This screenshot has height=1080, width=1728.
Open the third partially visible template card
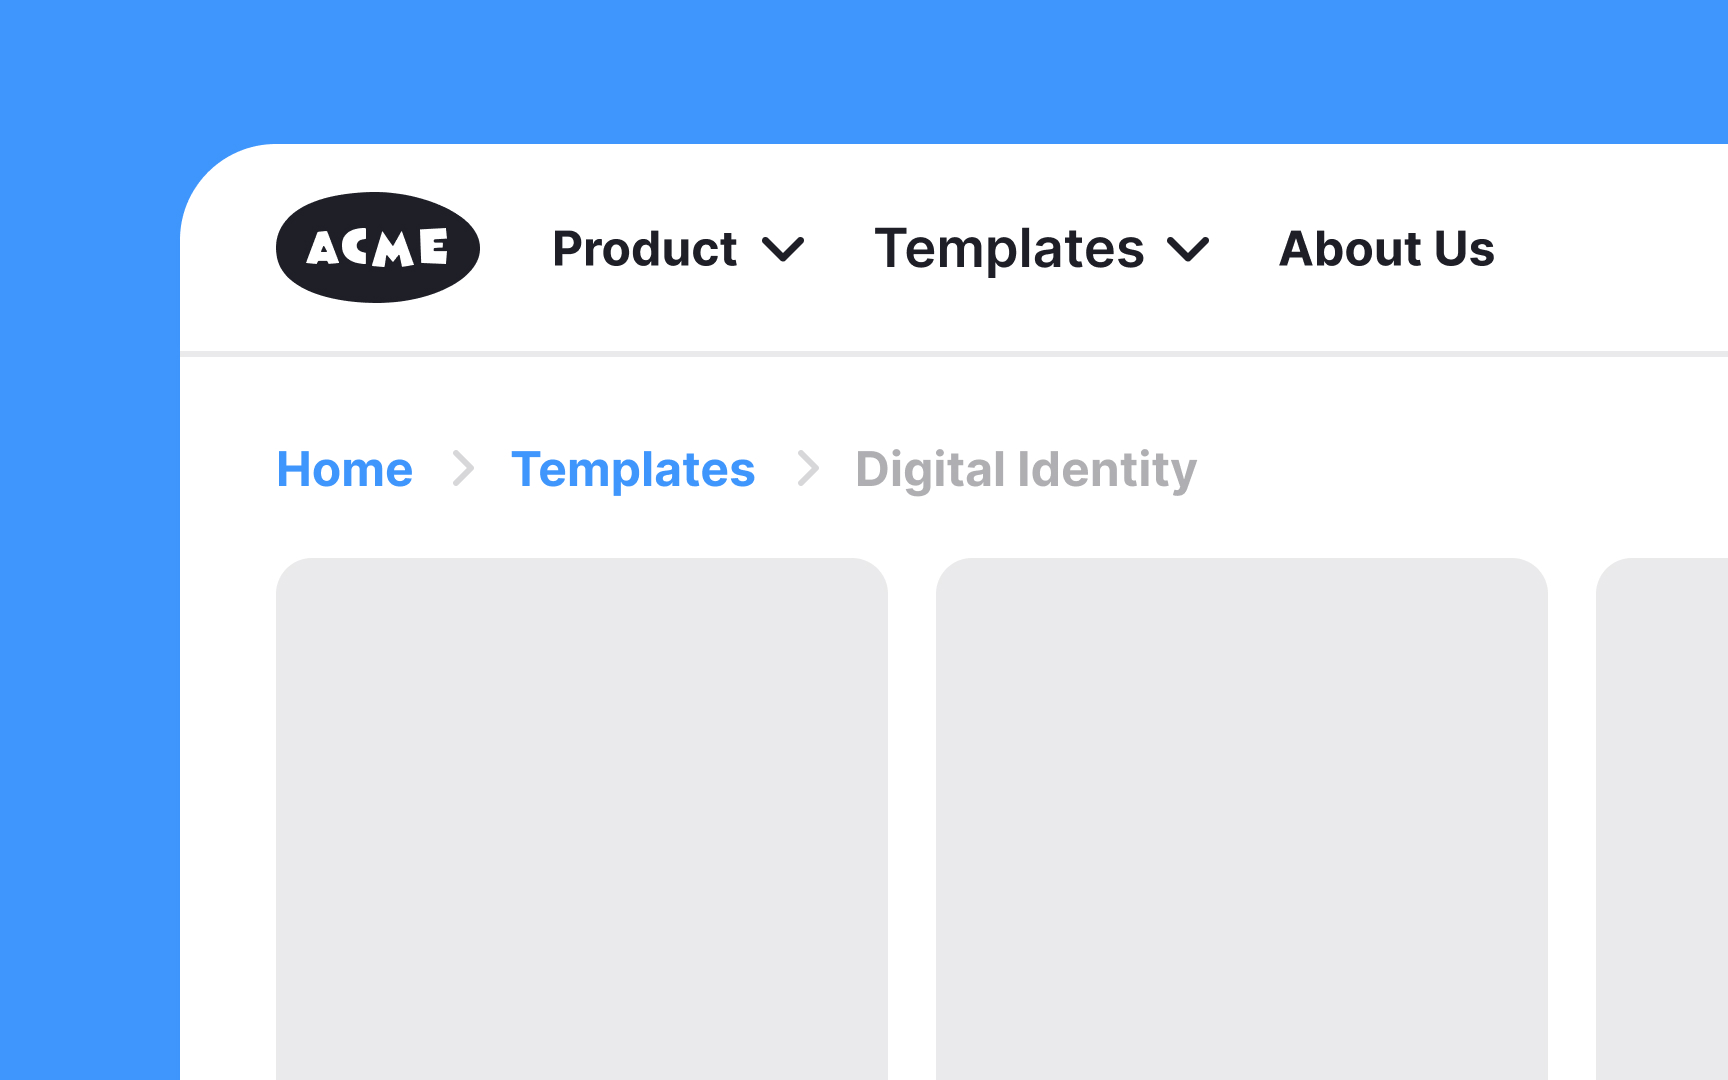pyautogui.click(x=1662, y=819)
